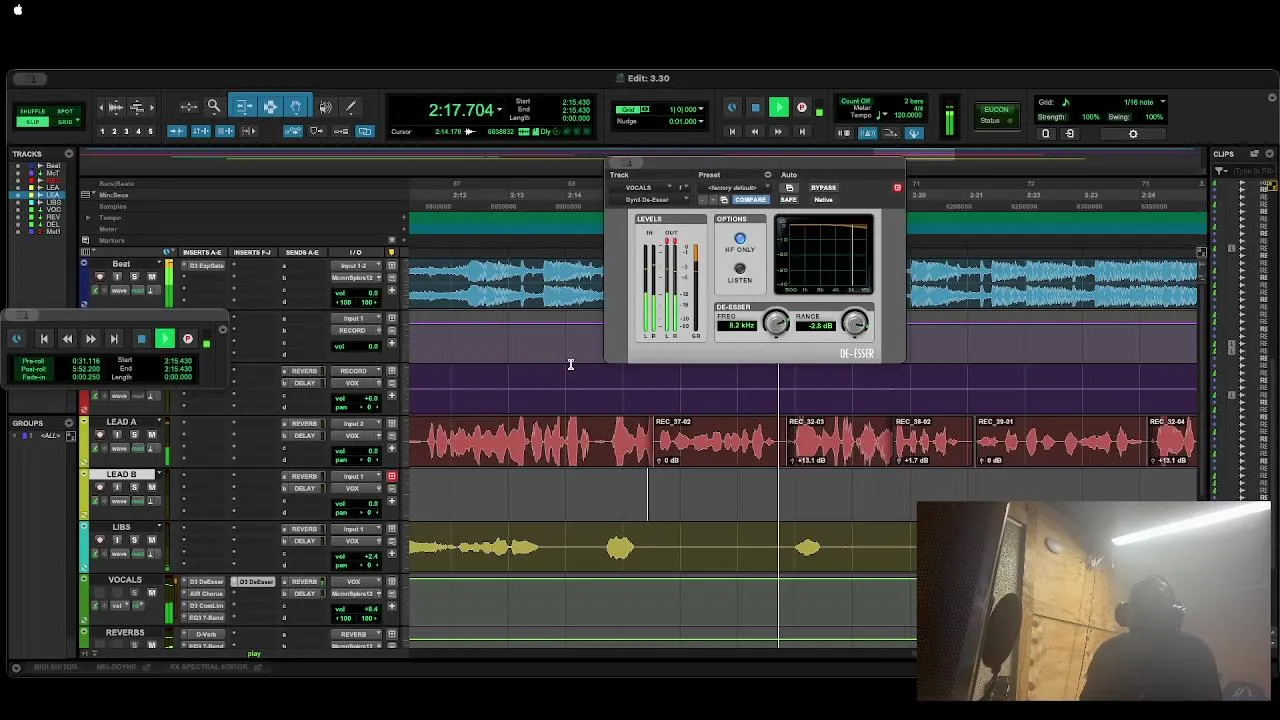Enable Slip edit mode
Image resolution: width=1280 pixels, height=720 pixels.
32,121
